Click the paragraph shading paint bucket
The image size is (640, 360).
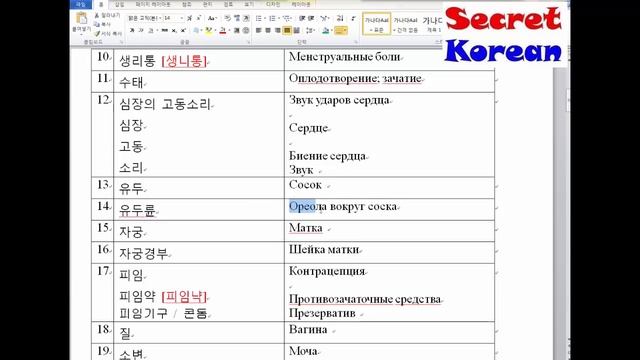click(325, 31)
